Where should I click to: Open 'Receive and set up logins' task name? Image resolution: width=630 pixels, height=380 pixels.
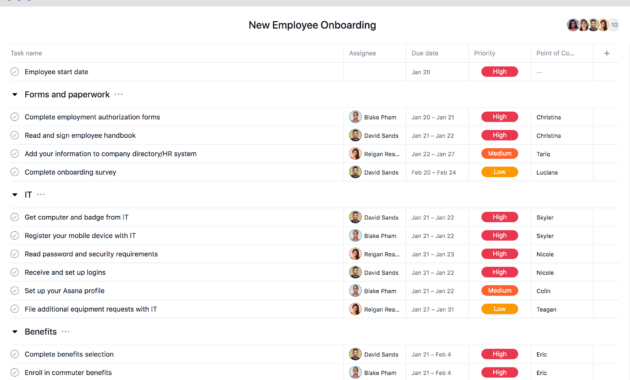pyautogui.click(x=65, y=272)
